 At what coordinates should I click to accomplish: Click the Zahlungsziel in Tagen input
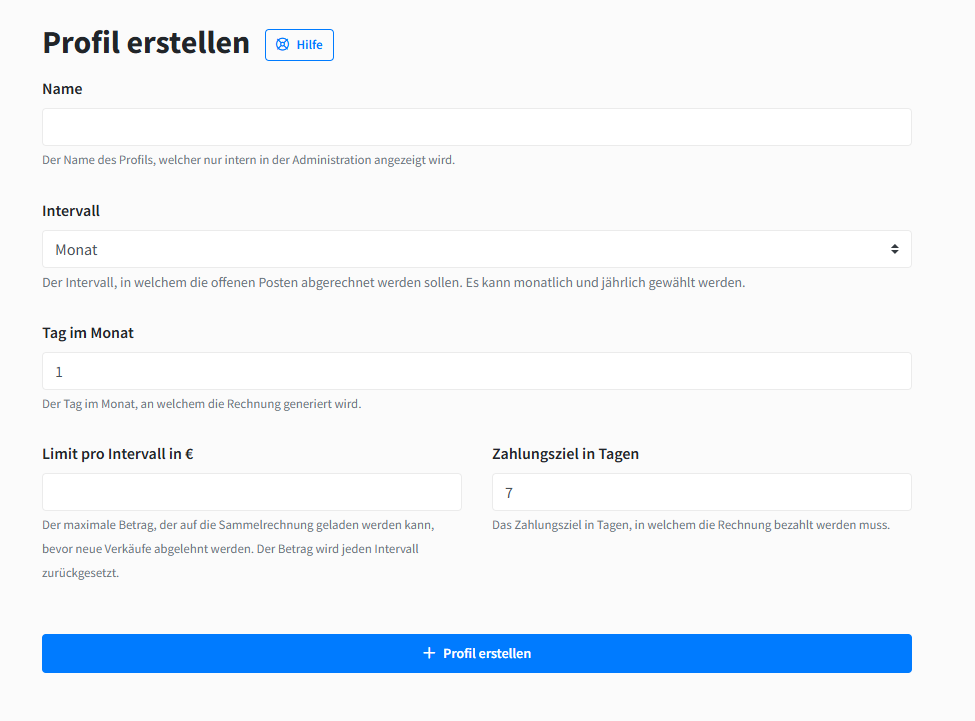click(x=702, y=492)
